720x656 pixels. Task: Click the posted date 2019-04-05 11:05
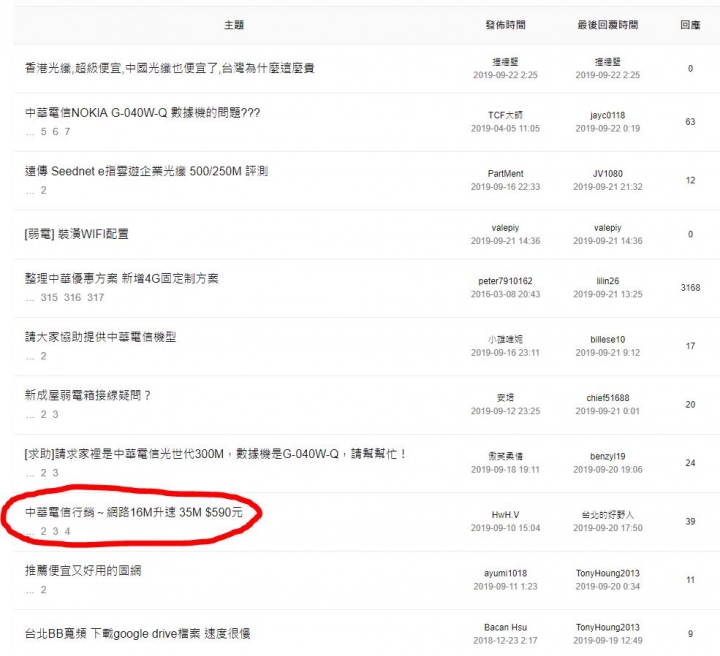[505, 128]
